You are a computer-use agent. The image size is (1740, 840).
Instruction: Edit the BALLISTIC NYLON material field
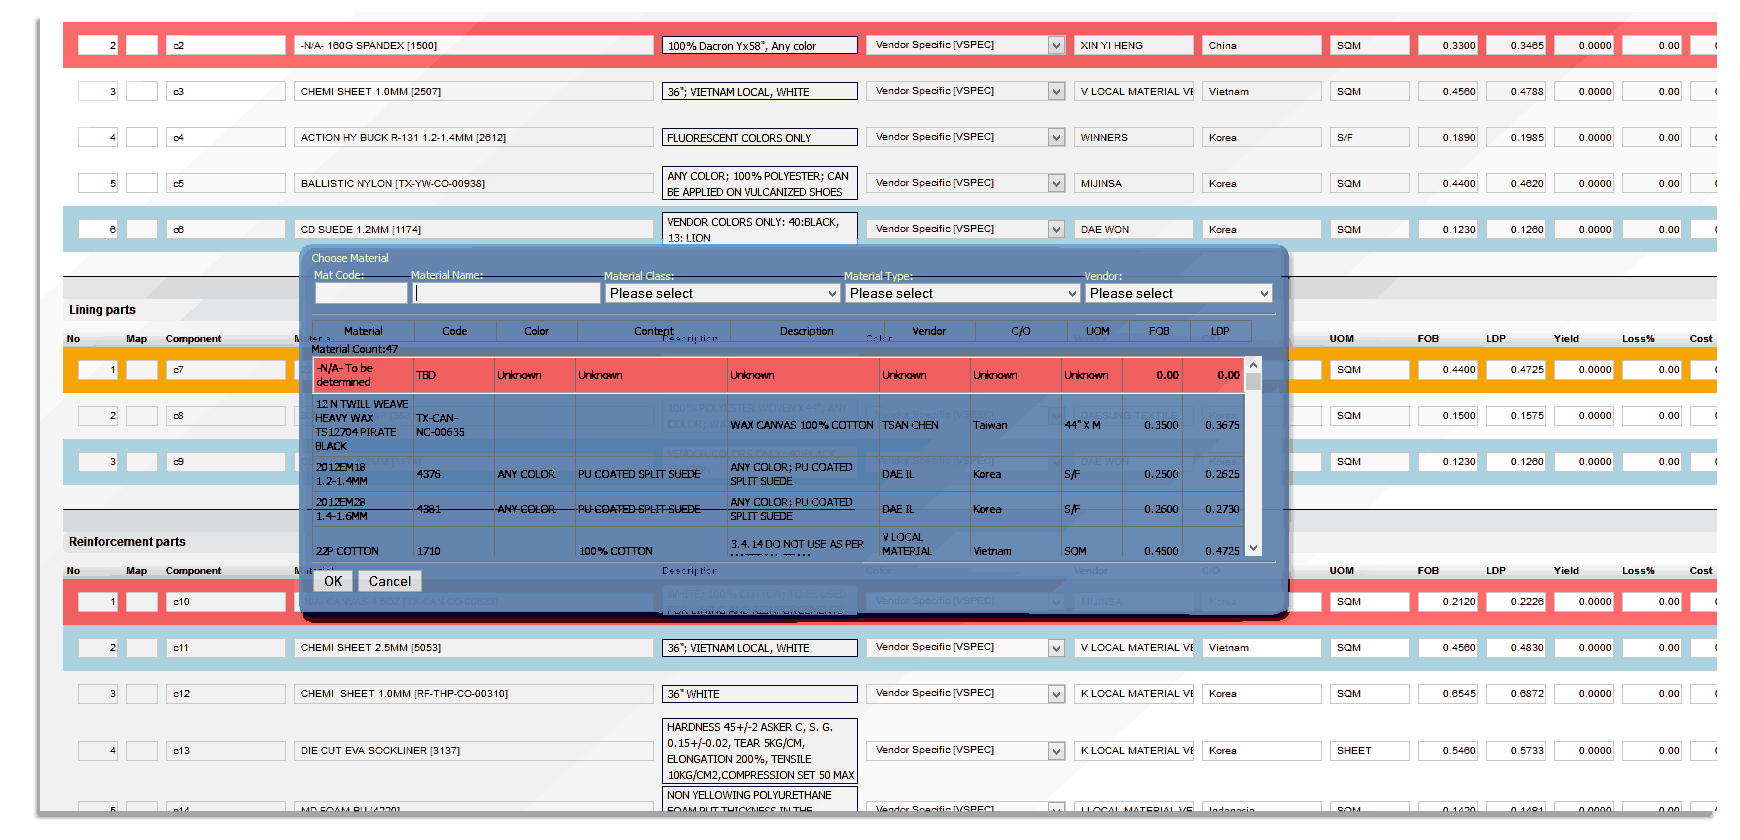tap(474, 183)
